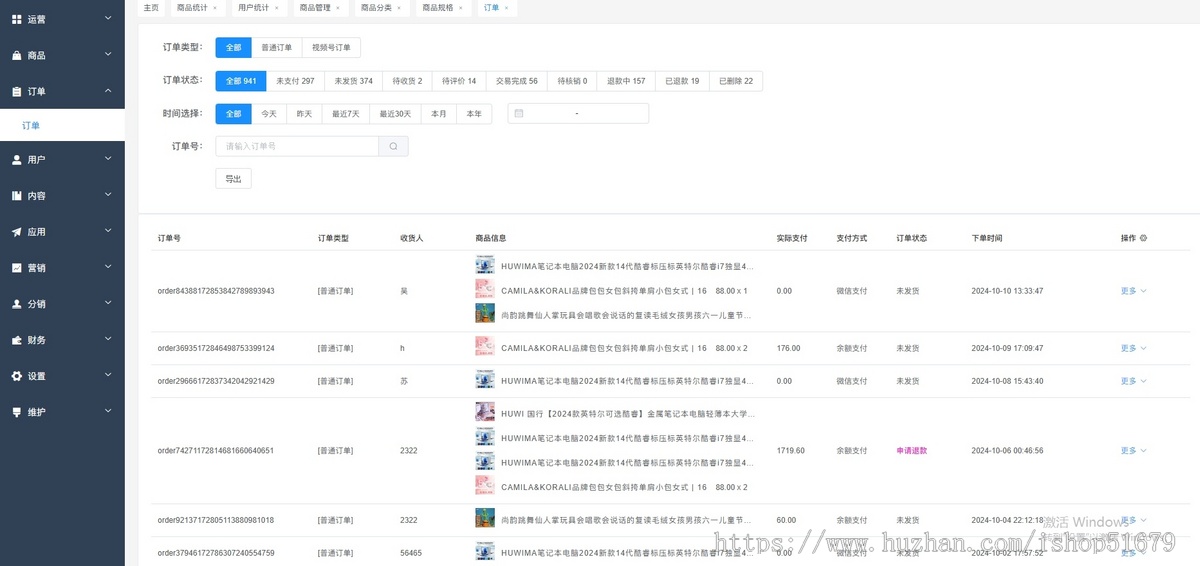1200x566 pixels.
Task: Click the 设置 gear icon in sidebar
Action: 17,376
